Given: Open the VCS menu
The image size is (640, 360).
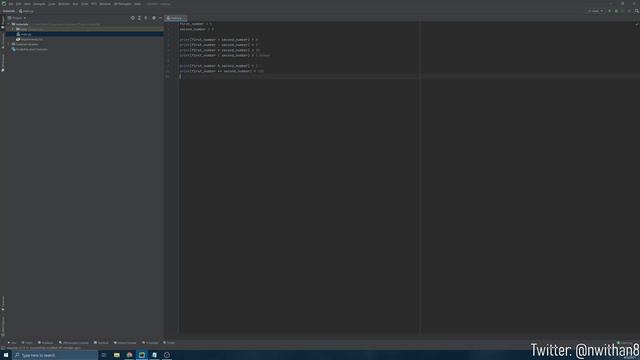Looking at the screenshot, I should click(x=94, y=4).
